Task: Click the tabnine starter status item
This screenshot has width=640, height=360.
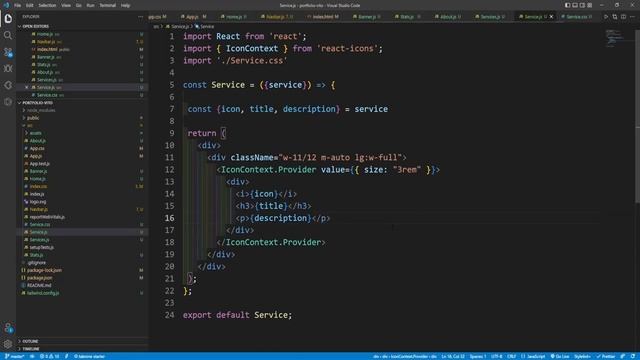Action: (89, 356)
